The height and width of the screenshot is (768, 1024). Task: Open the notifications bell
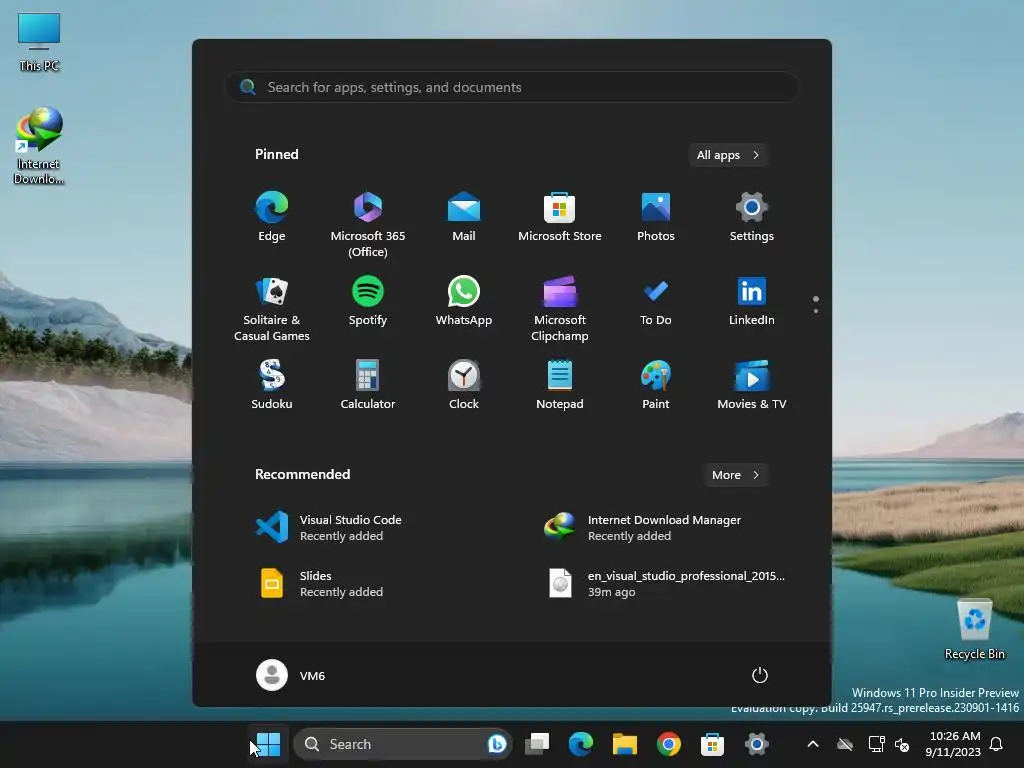997,744
